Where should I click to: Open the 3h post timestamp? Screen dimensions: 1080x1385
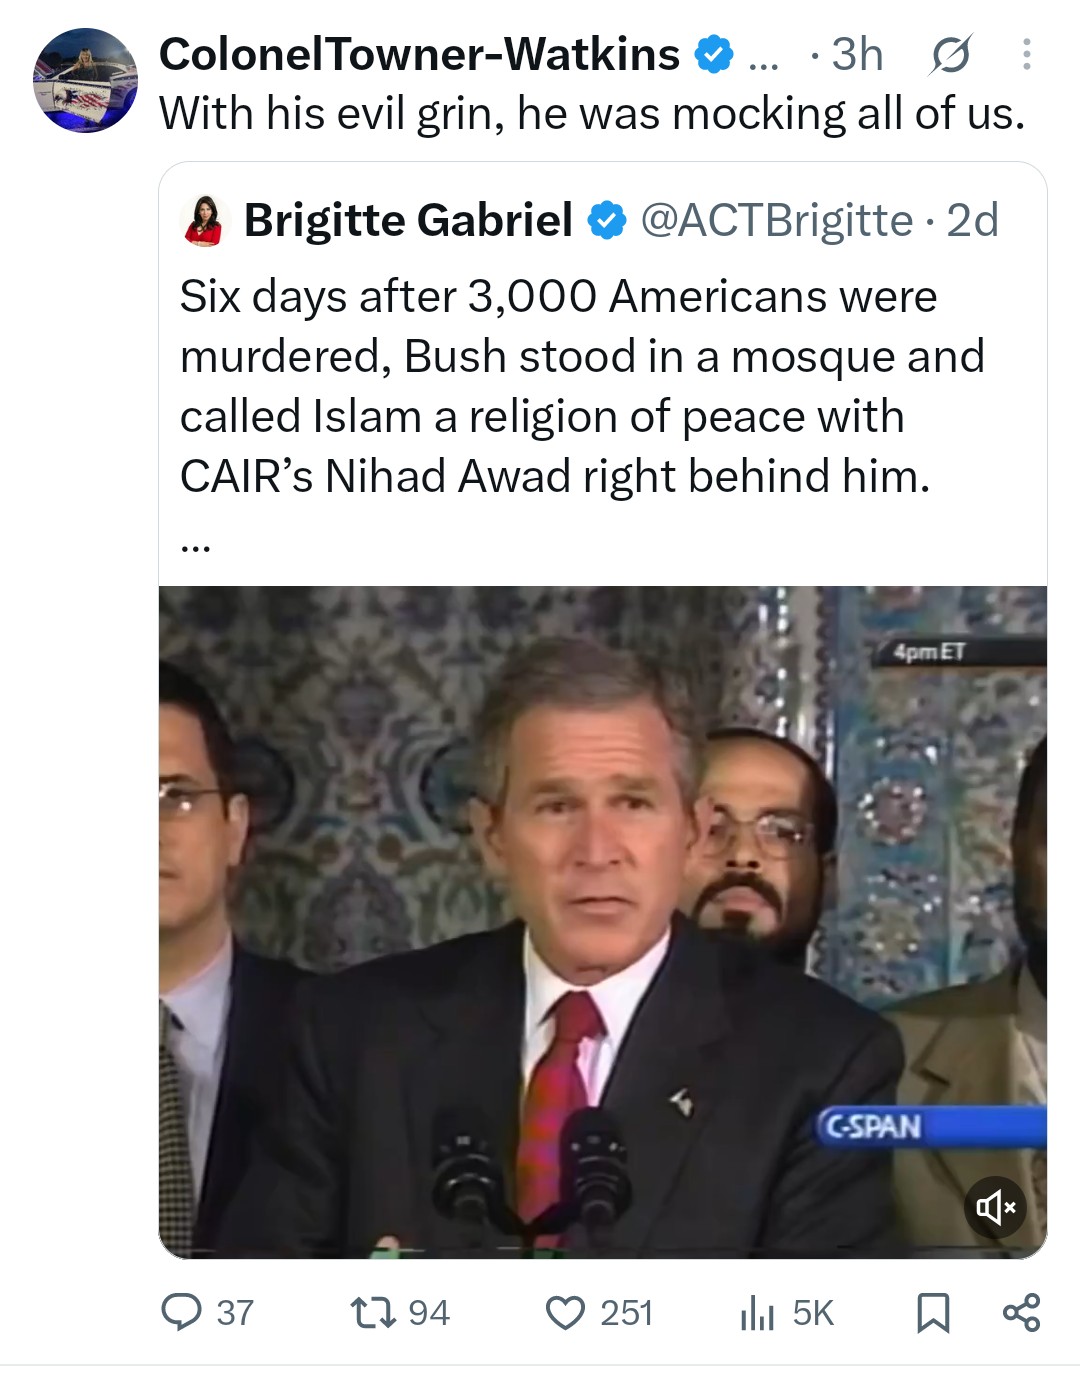pyautogui.click(x=857, y=55)
